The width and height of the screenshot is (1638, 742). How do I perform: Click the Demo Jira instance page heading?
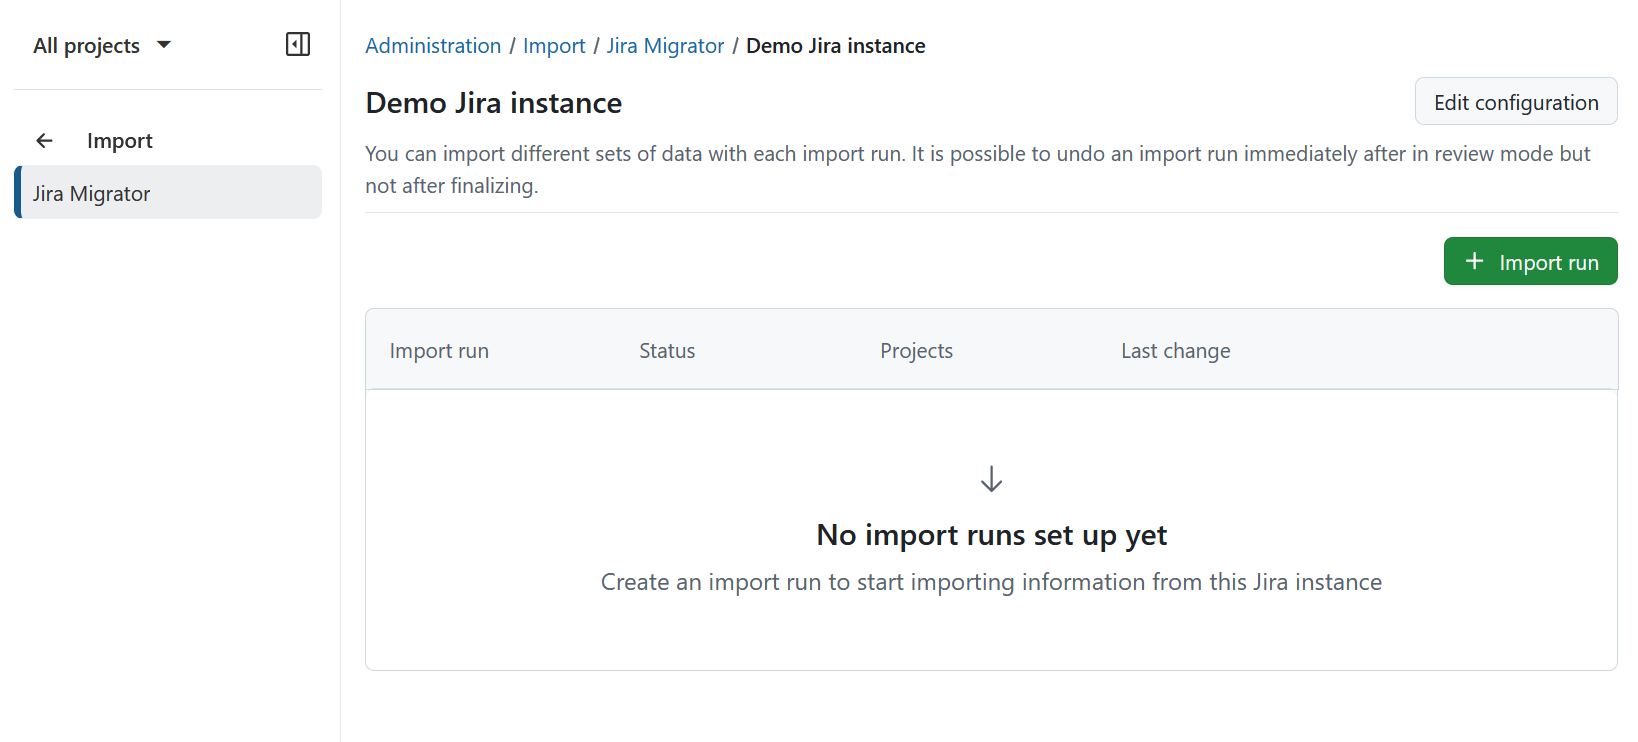pyautogui.click(x=494, y=103)
